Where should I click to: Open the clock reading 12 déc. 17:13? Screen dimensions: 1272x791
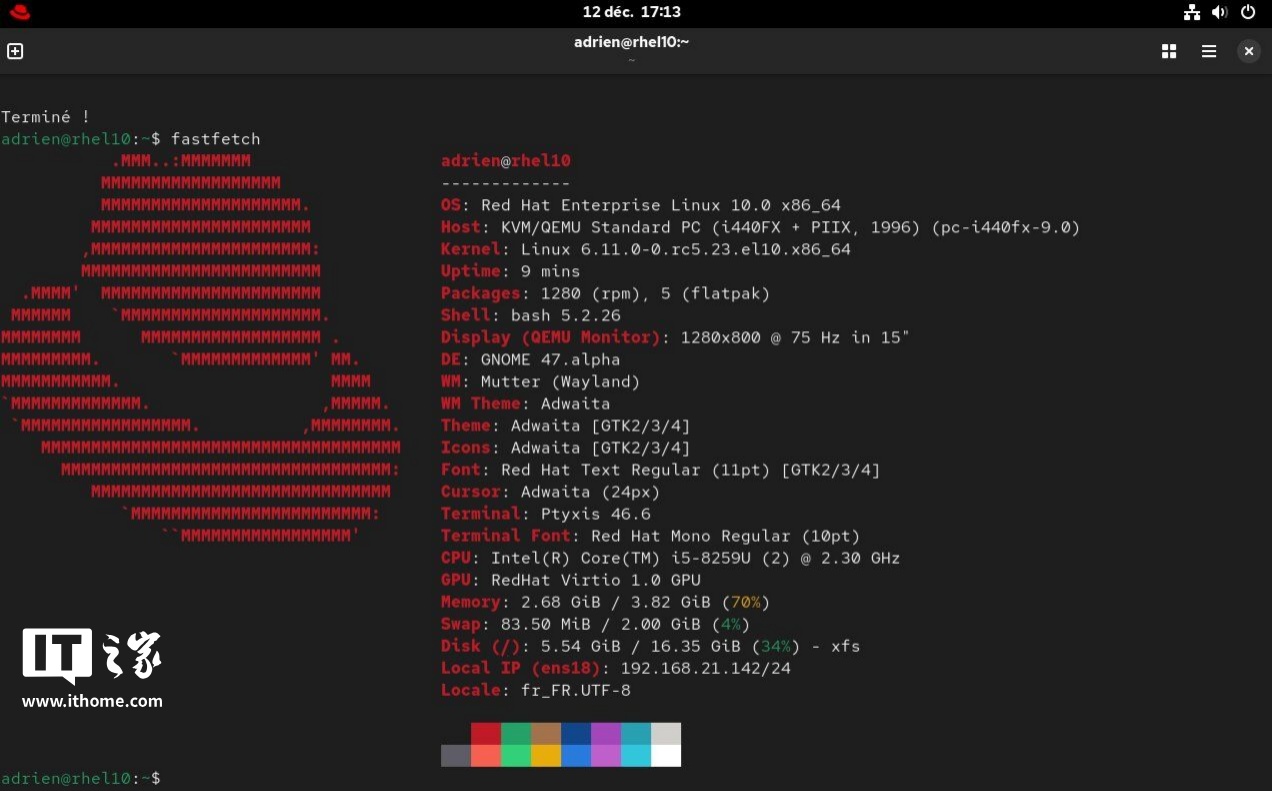(x=632, y=12)
